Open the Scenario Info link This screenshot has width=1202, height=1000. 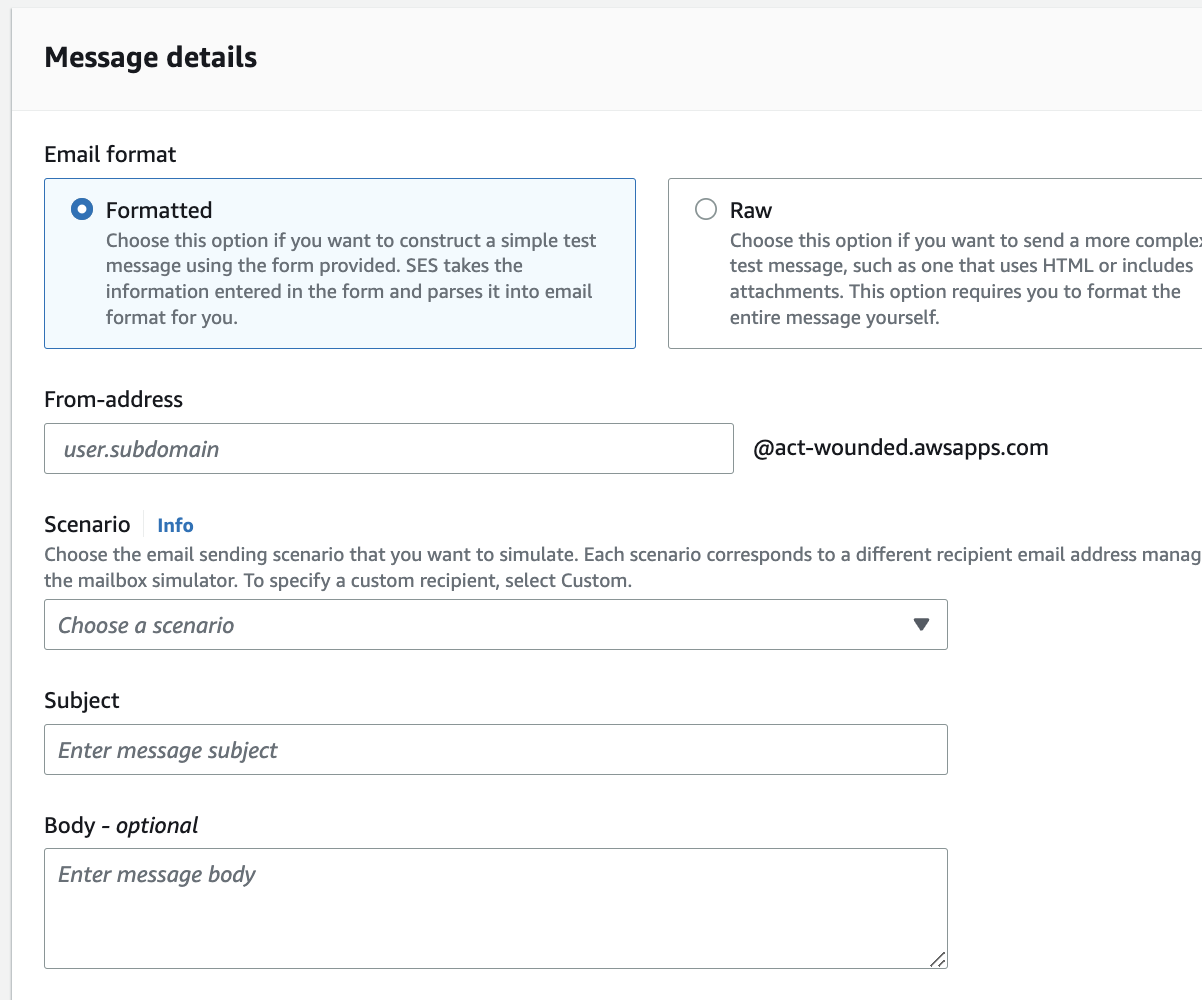[x=175, y=524]
